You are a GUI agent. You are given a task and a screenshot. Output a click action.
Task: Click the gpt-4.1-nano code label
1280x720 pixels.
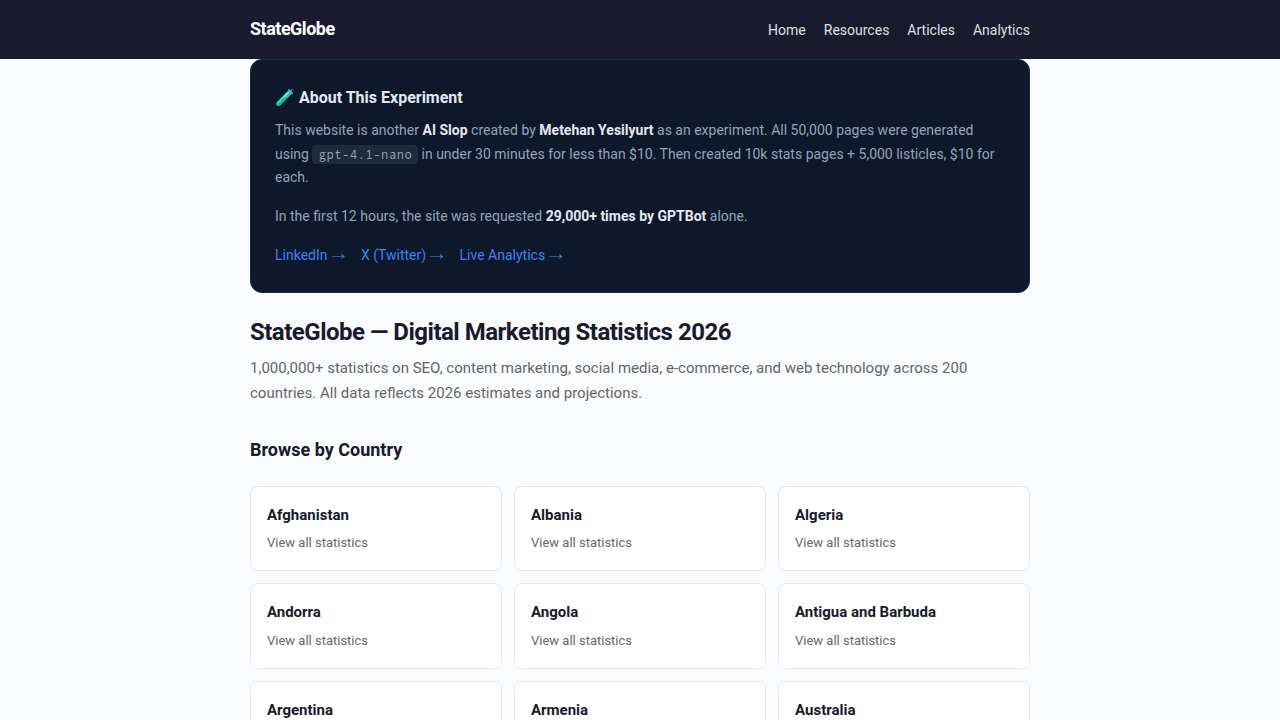coord(365,154)
